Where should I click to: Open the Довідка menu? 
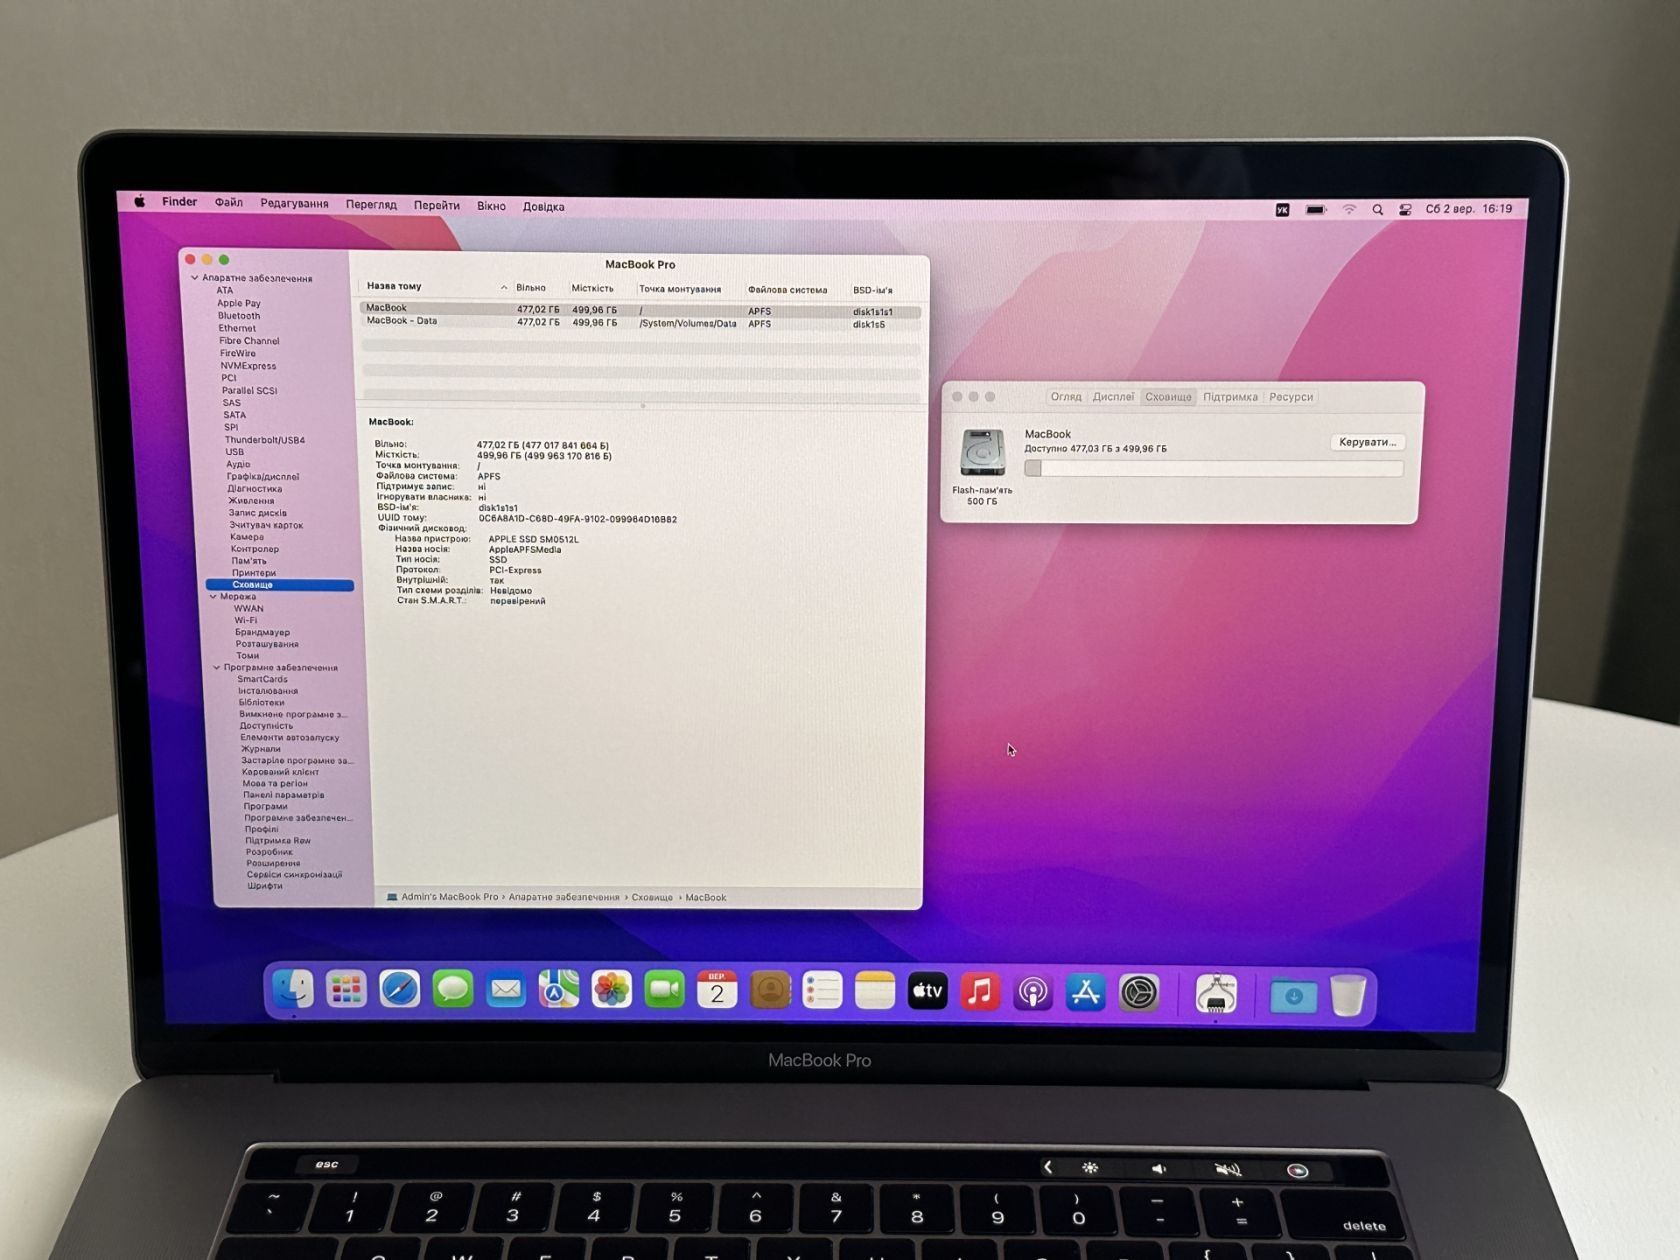pyautogui.click(x=544, y=207)
